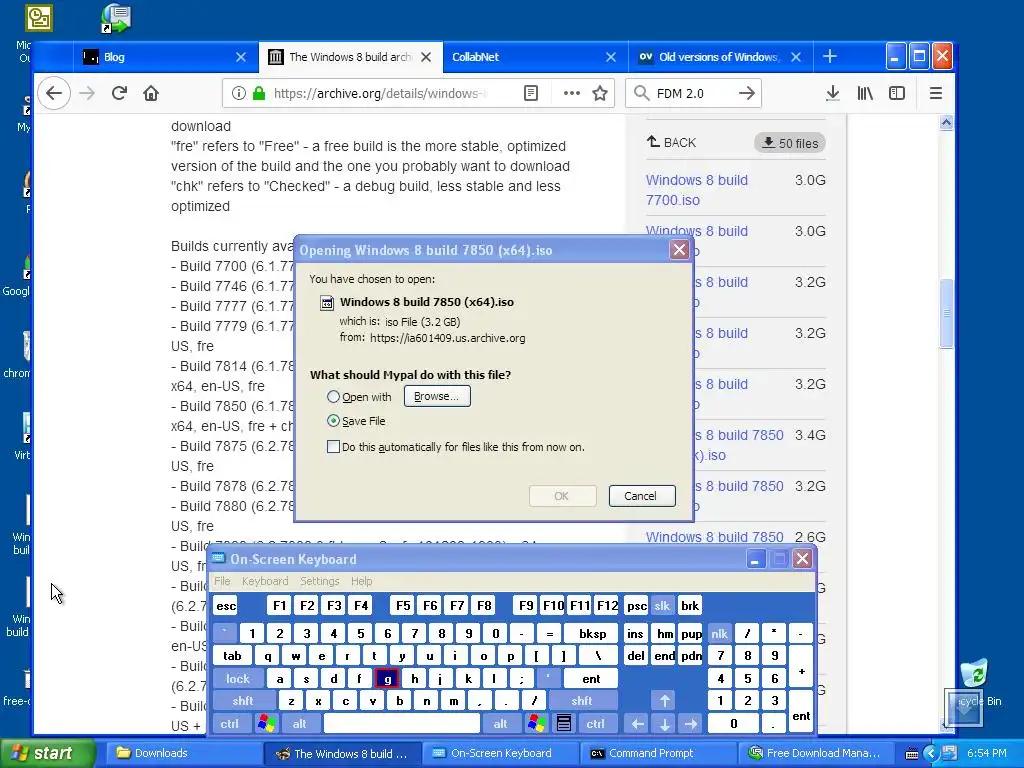Image resolution: width=1024 pixels, height=768 pixels.
Task: Click the scrollbar up arrow on the page
Action: pos(946,122)
